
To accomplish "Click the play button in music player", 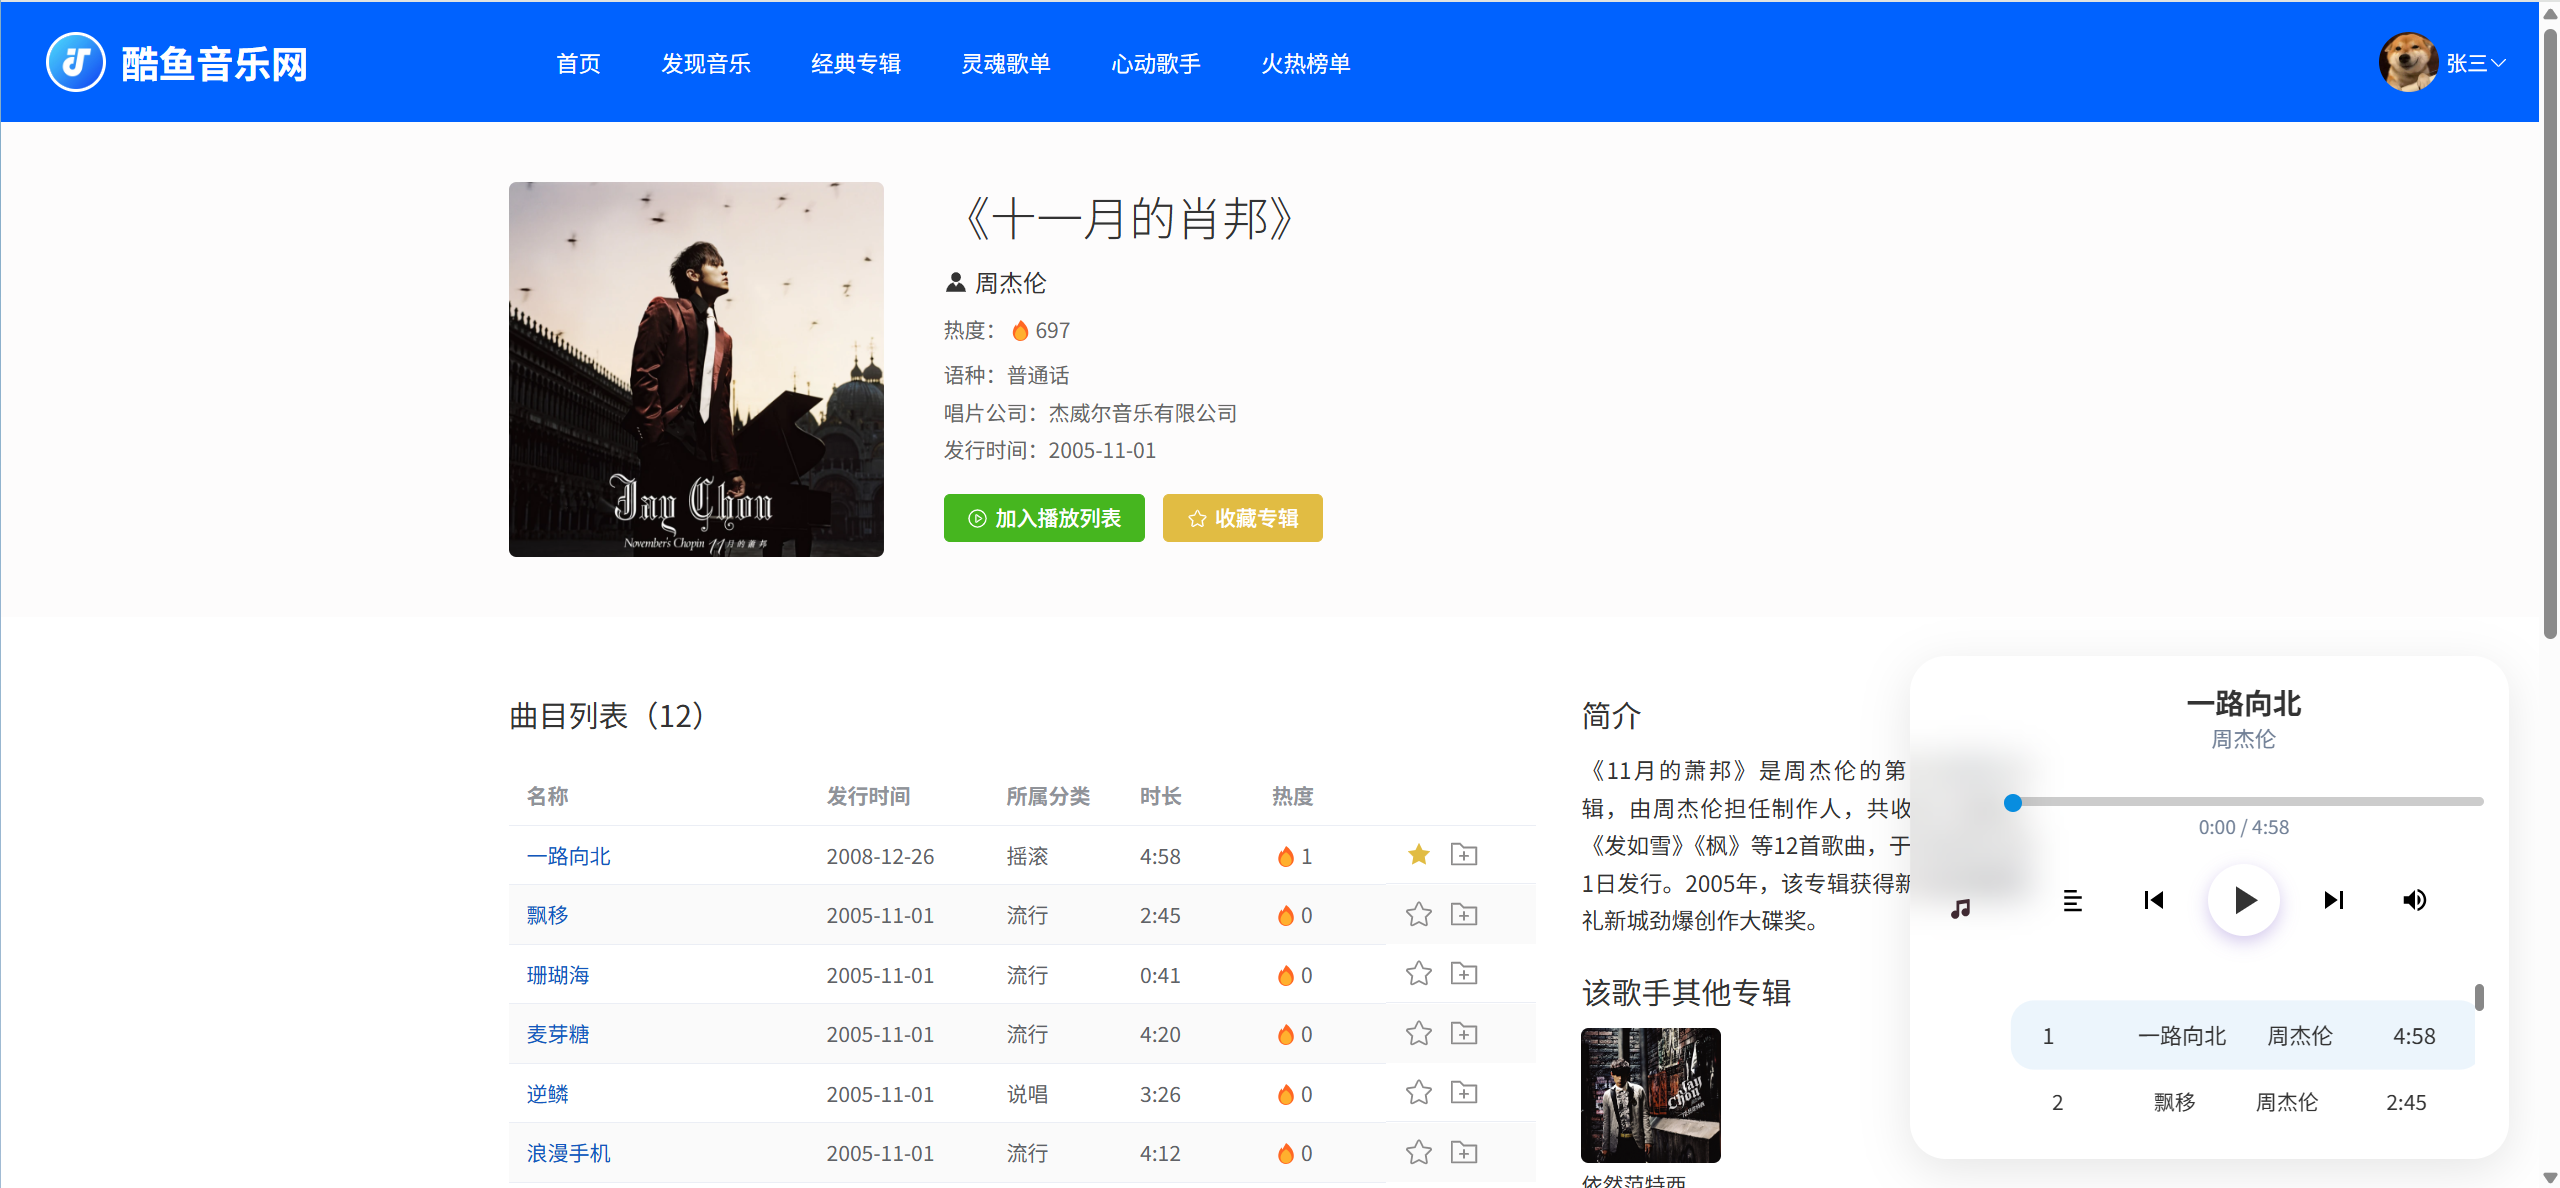I will (x=2243, y=900).
